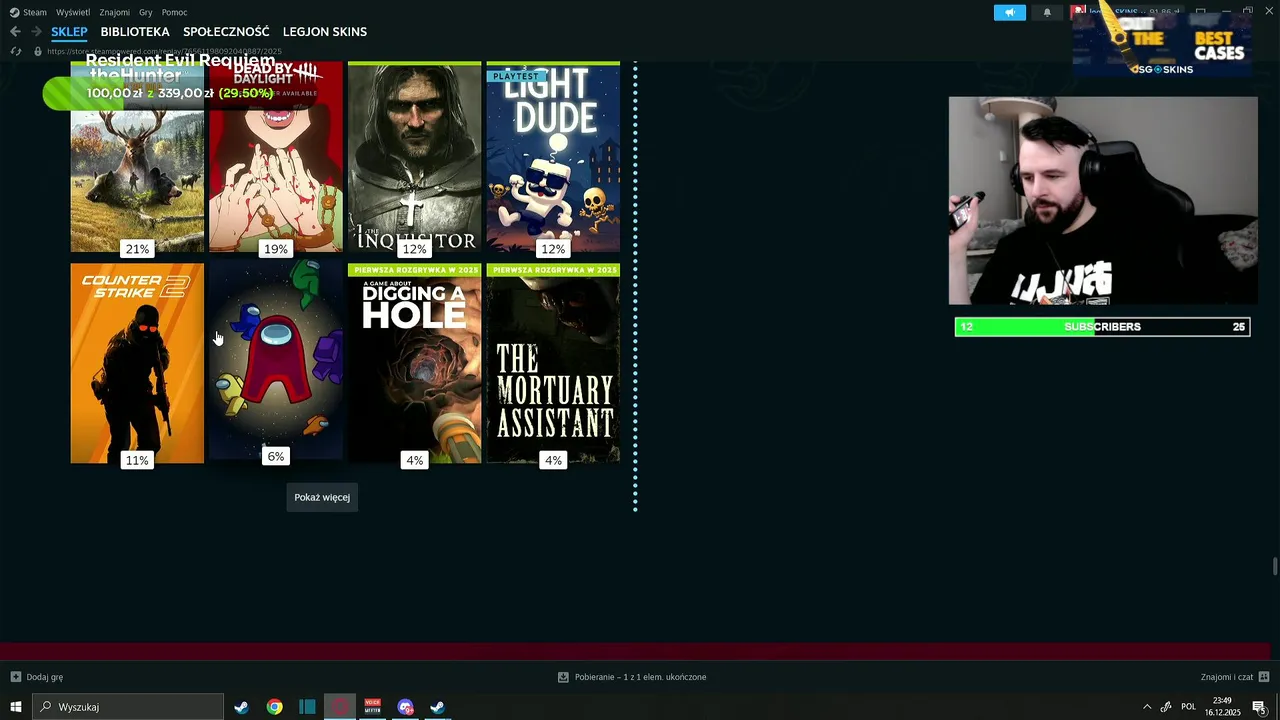Viewport: 1280px width, 720px height.
Task: Open the last Steam taskbar icon
Action: [x=437, y=707]
